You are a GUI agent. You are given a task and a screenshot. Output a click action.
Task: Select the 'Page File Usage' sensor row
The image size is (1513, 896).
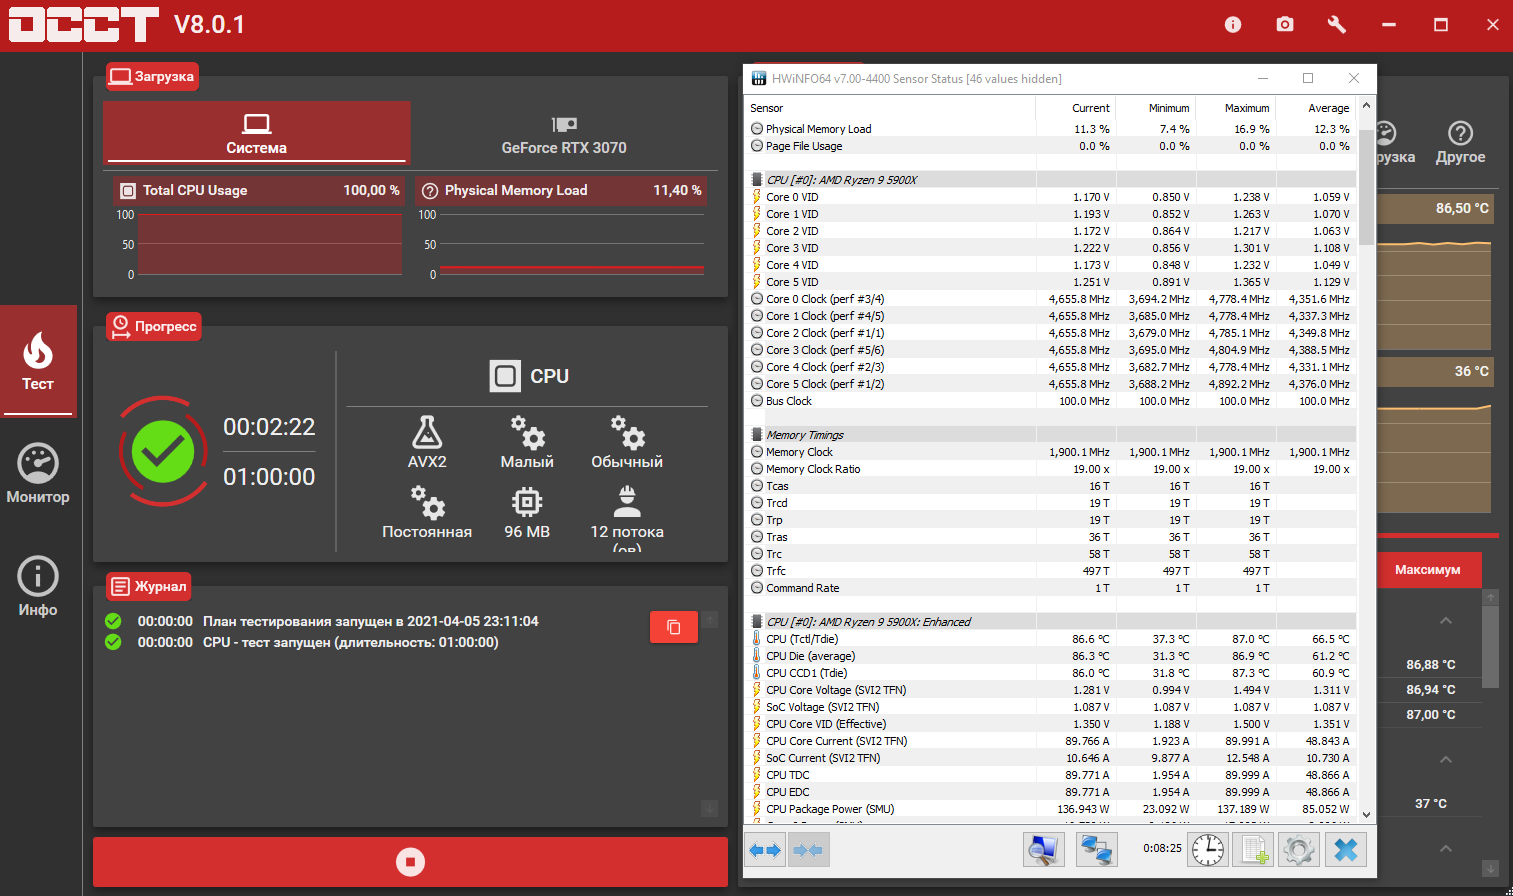tap(1051, 146)
